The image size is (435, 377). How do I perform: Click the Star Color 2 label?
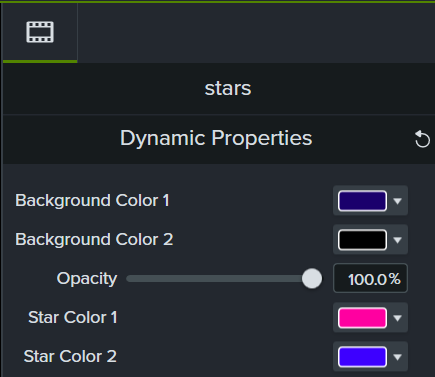click(70, 356)
